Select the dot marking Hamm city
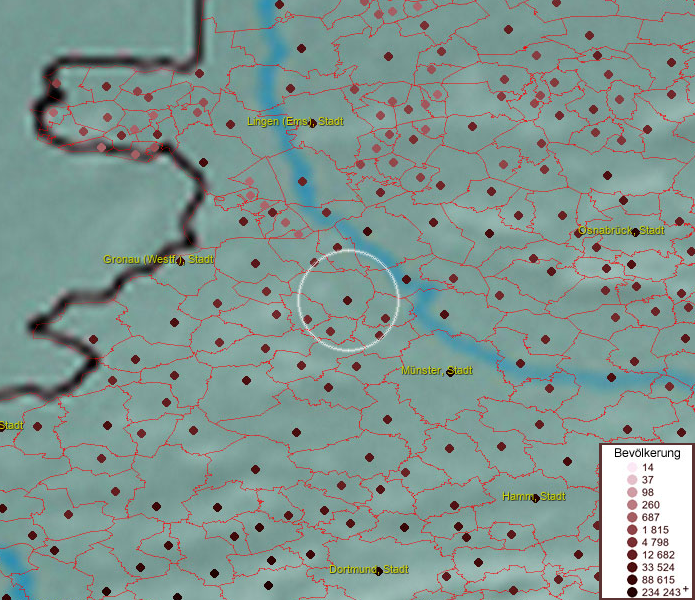The height and width of the screenshot is (600, 695). click(535, 499)
